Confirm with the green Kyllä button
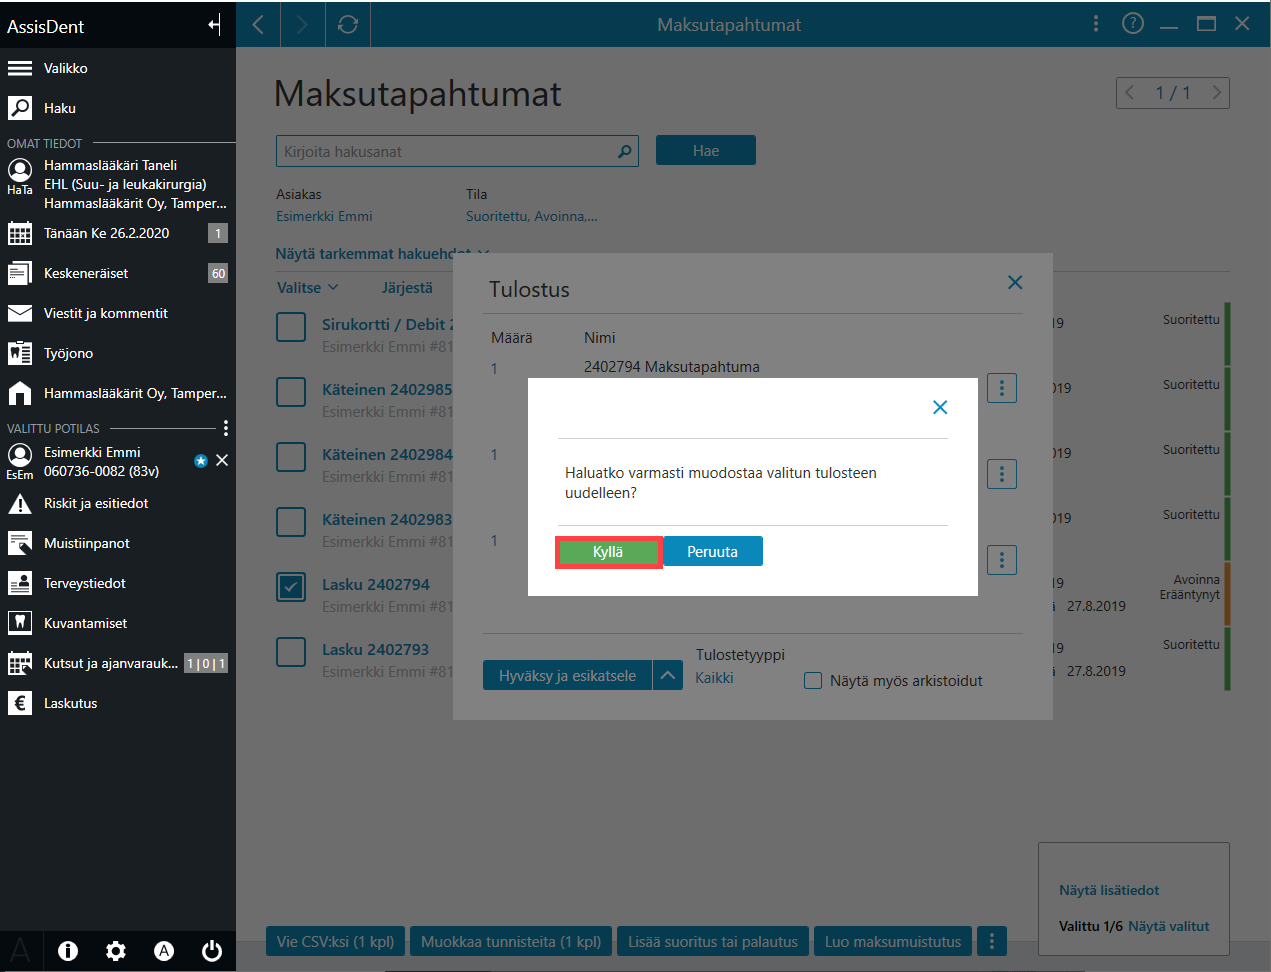Screen dimensions: 1271x972 (x=608, y=552)
